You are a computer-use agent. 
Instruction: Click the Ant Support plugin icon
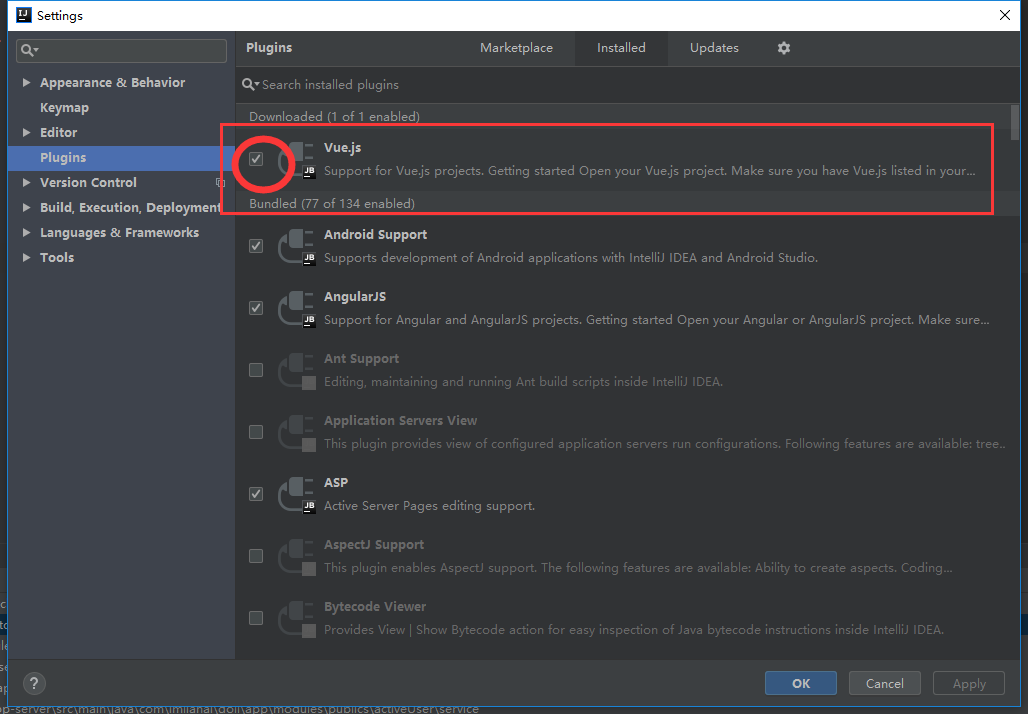click(297, 370)
